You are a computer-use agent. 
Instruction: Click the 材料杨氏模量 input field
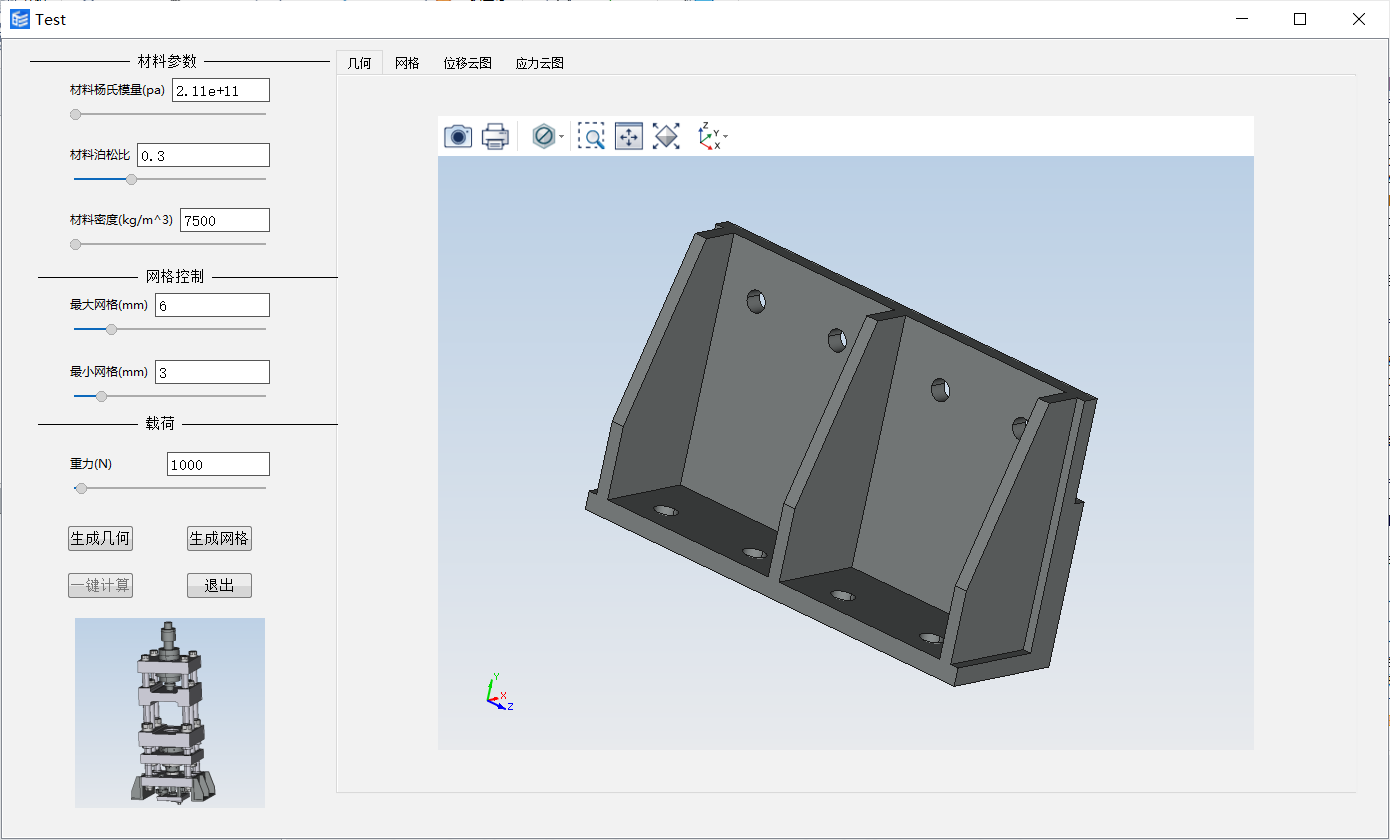click(x=220, y=91)
